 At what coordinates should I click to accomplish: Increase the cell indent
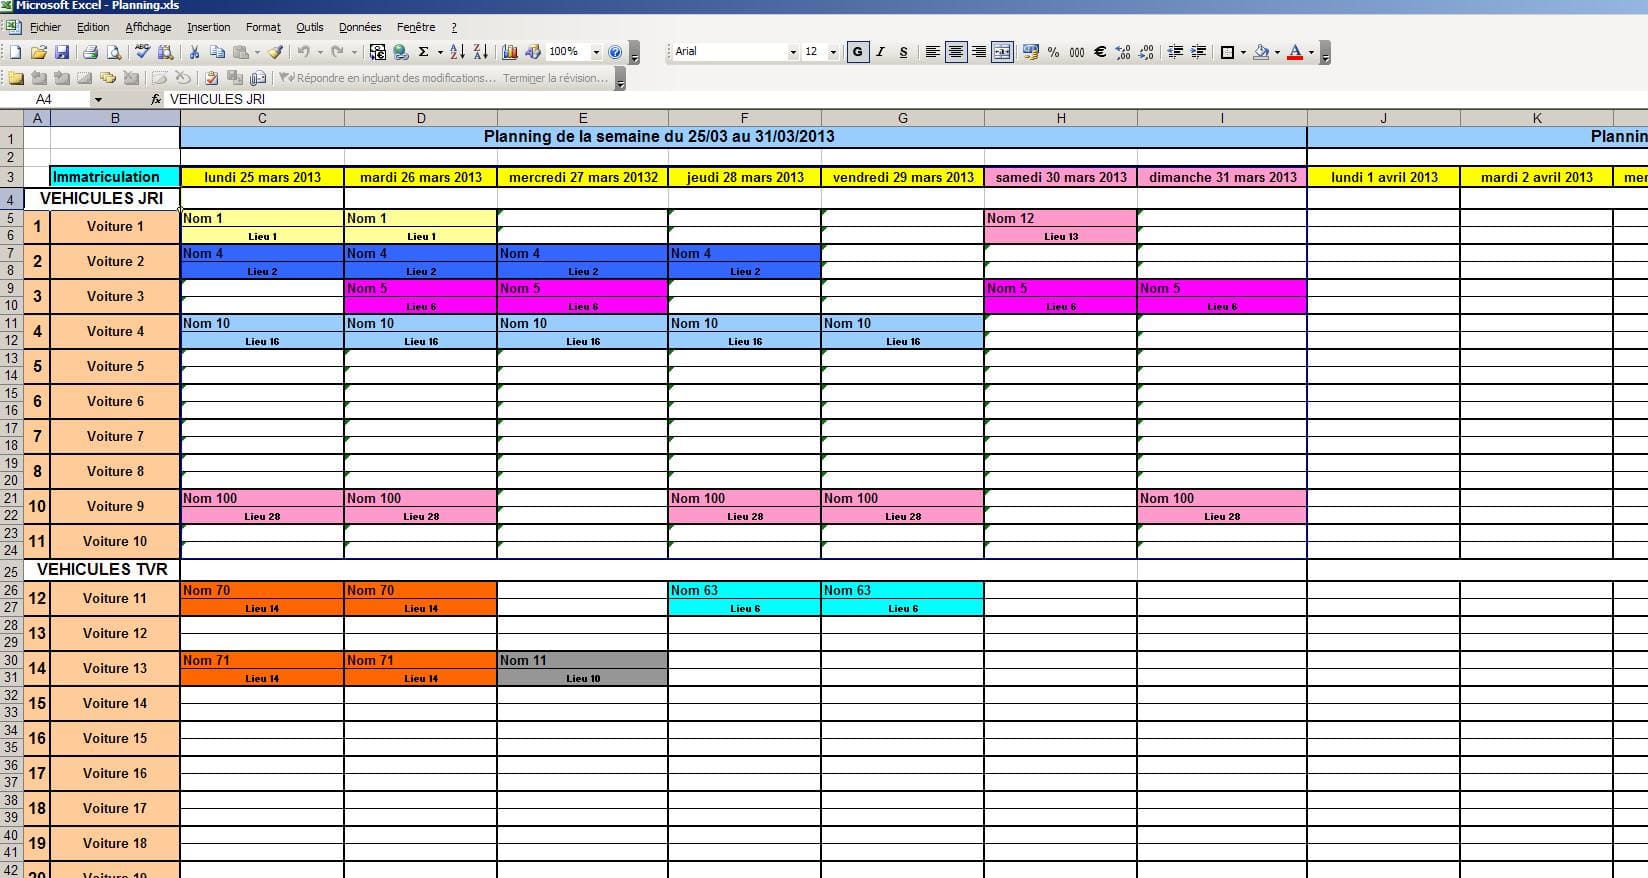[x=1198, y=52]
